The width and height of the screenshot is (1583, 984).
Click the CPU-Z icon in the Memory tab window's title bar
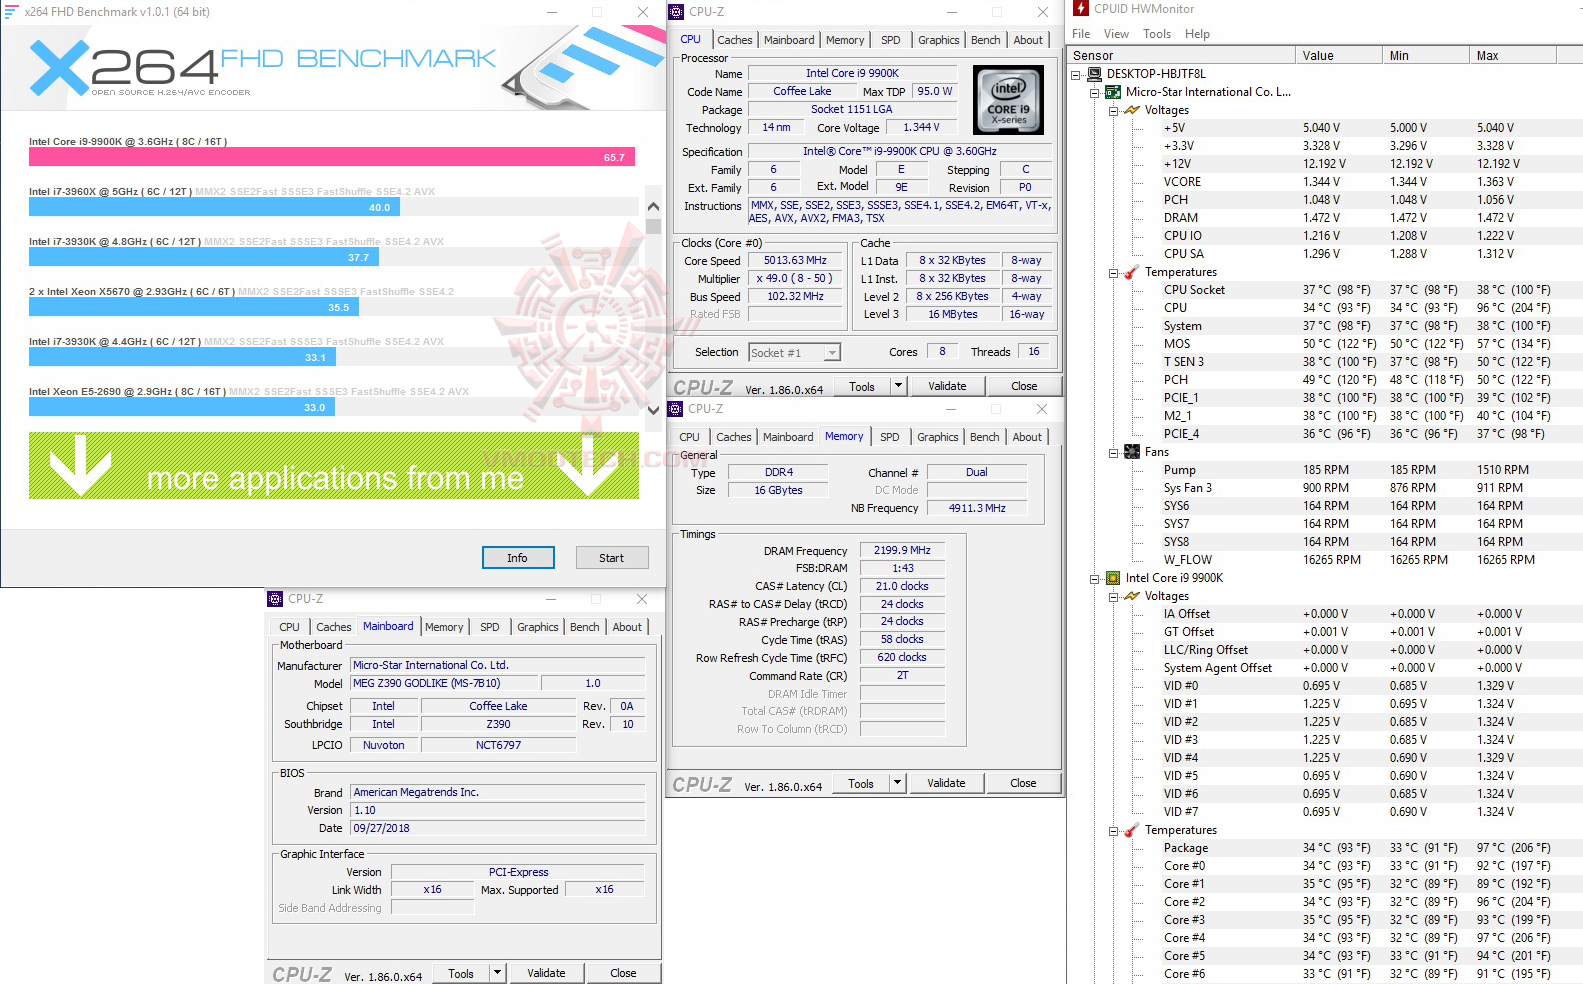click(676, 409)
